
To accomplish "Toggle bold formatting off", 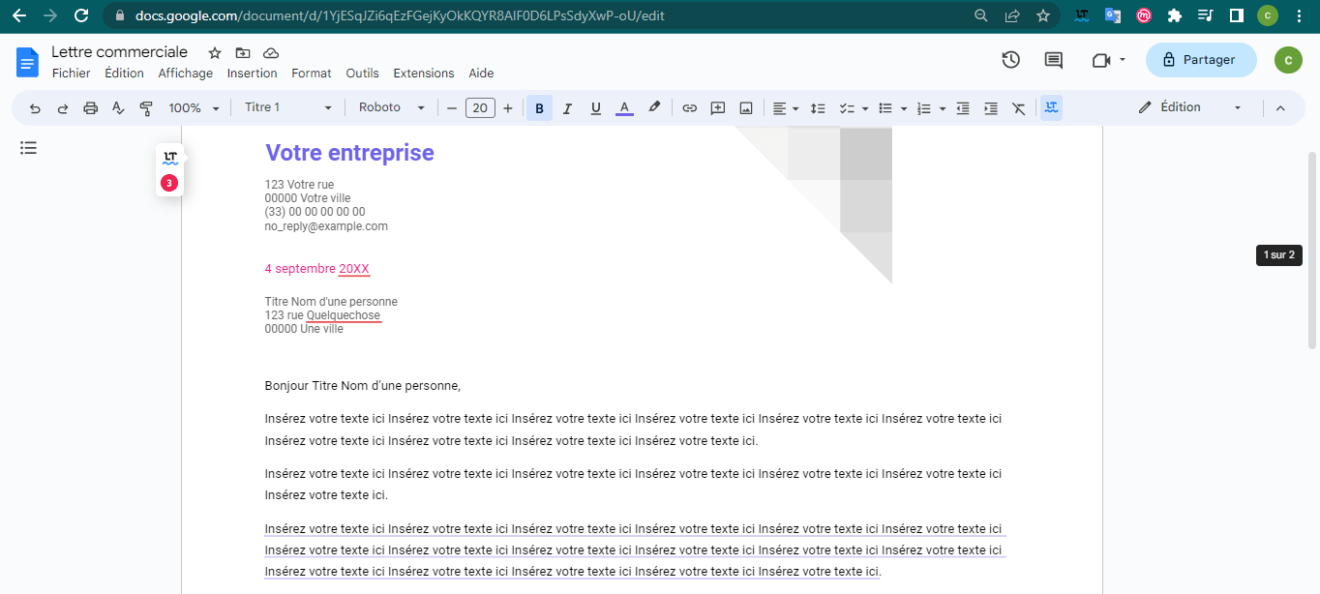I will pos(539,107).
